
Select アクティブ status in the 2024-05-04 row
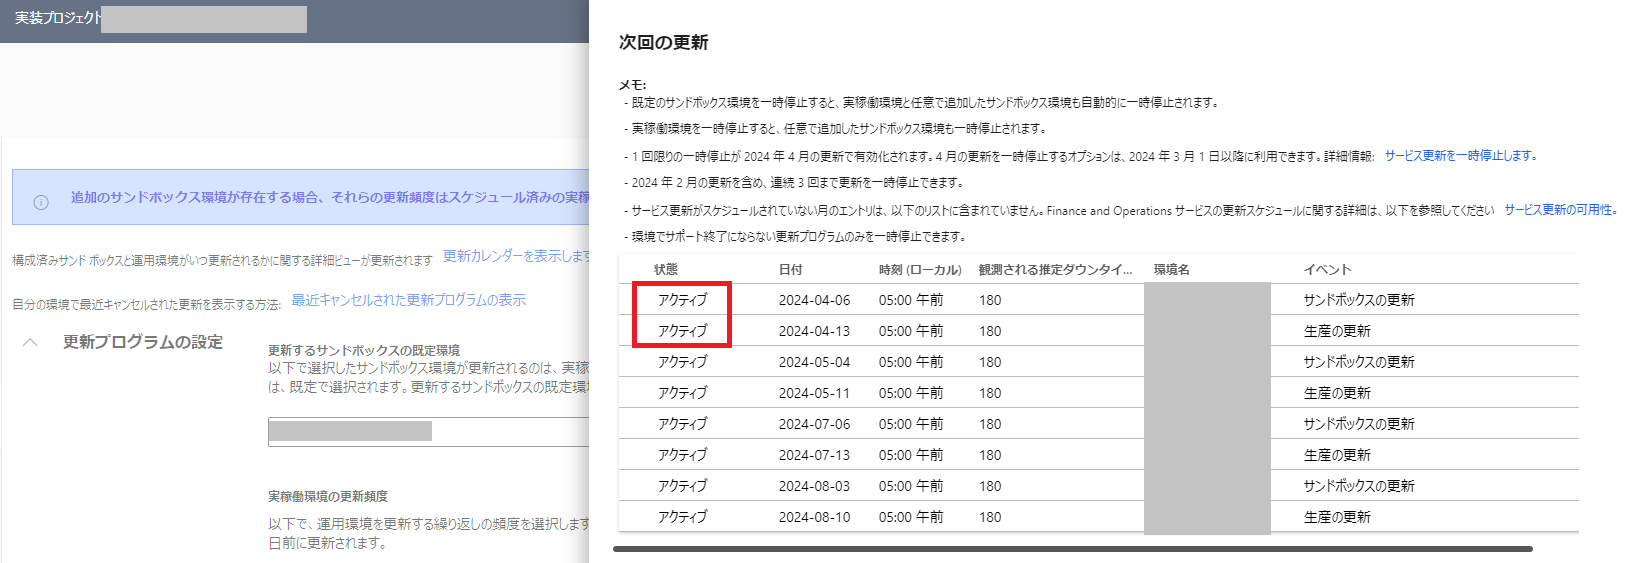pos(682,362)
